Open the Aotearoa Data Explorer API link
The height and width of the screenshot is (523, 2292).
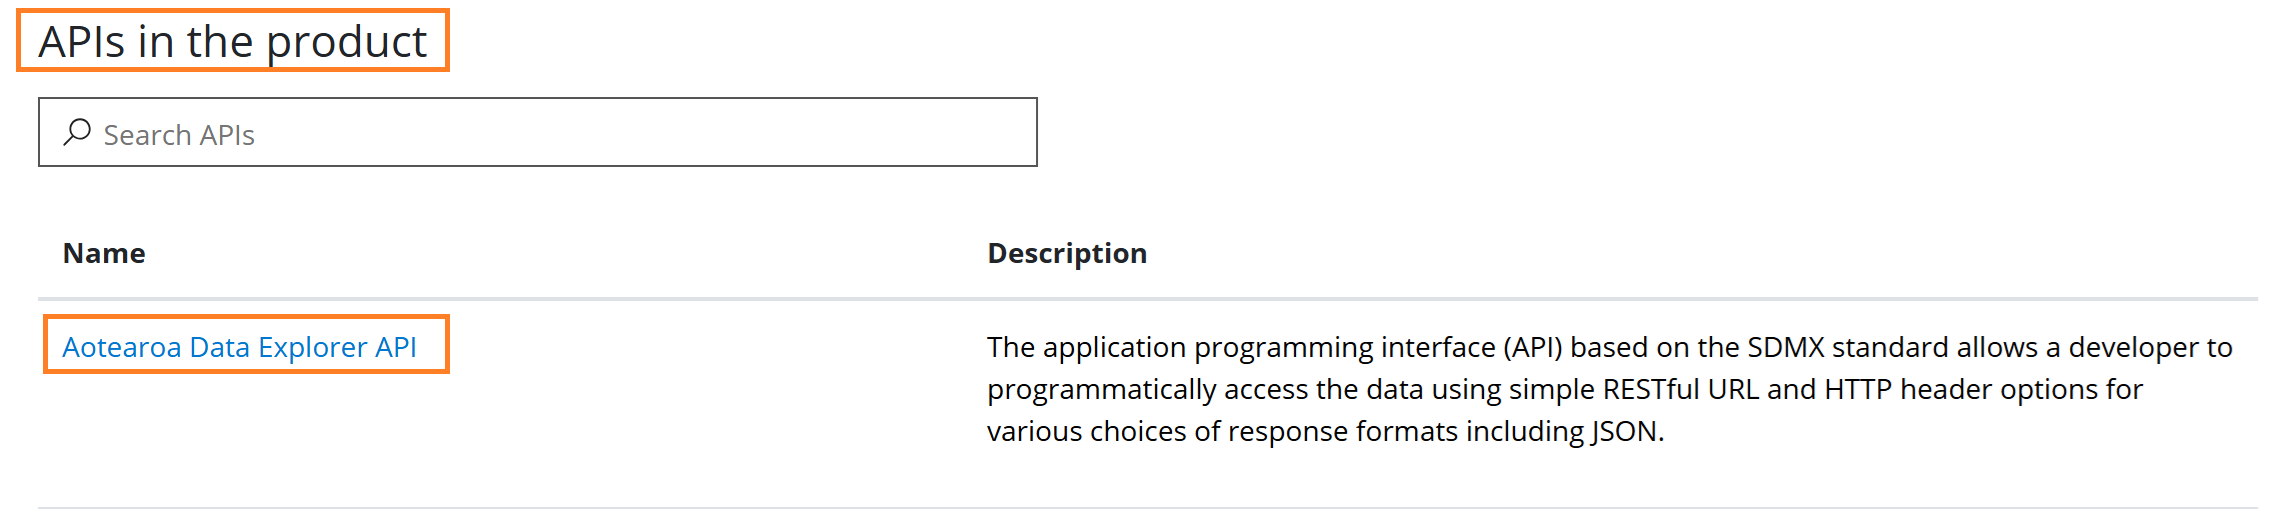tap(240, 347)
